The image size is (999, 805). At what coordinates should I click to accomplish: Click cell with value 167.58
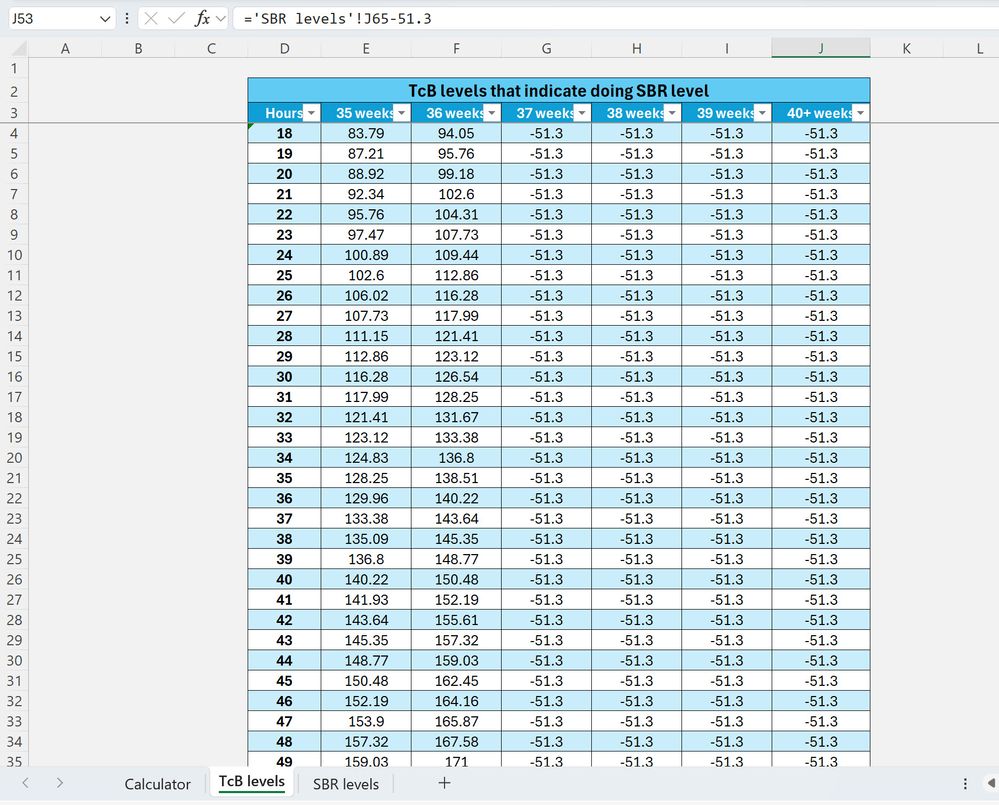(456, 742)
